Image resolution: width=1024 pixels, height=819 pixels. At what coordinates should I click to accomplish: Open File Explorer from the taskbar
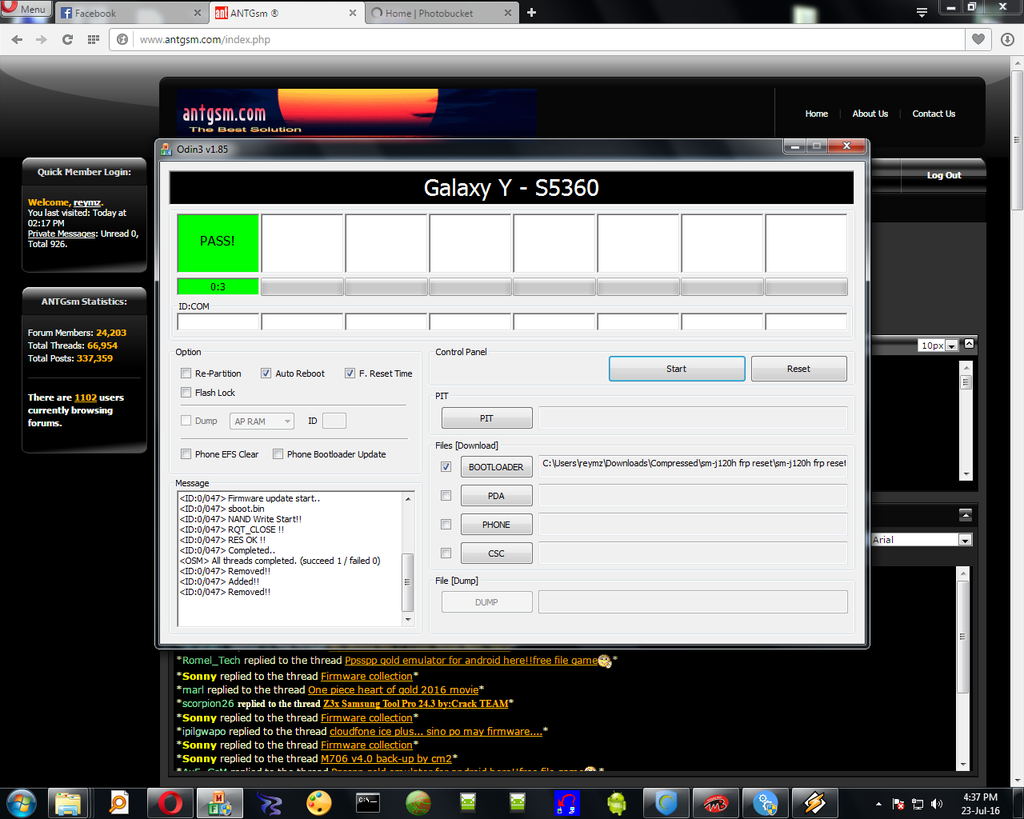[68, 803]
